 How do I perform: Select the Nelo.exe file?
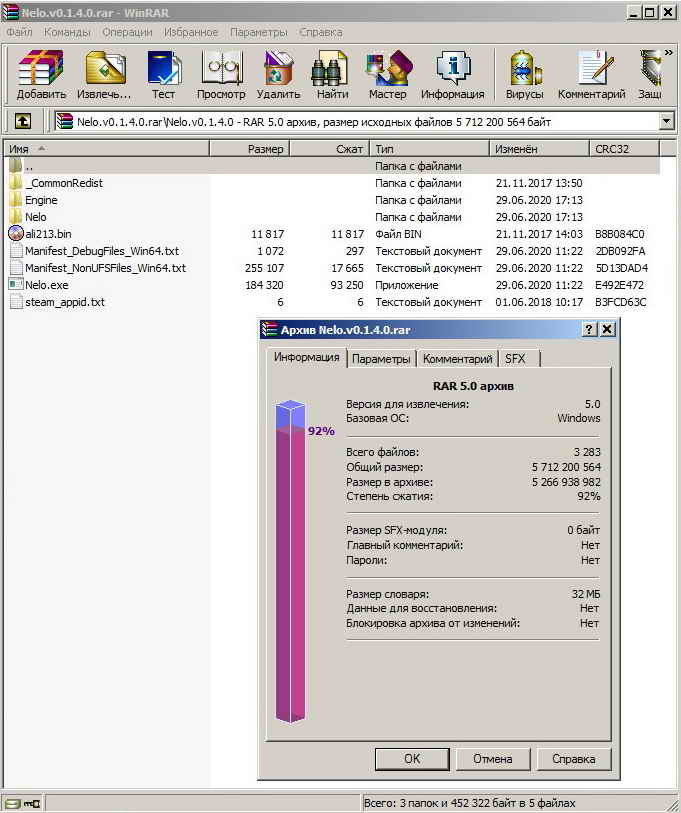click(x=46, y=285)
